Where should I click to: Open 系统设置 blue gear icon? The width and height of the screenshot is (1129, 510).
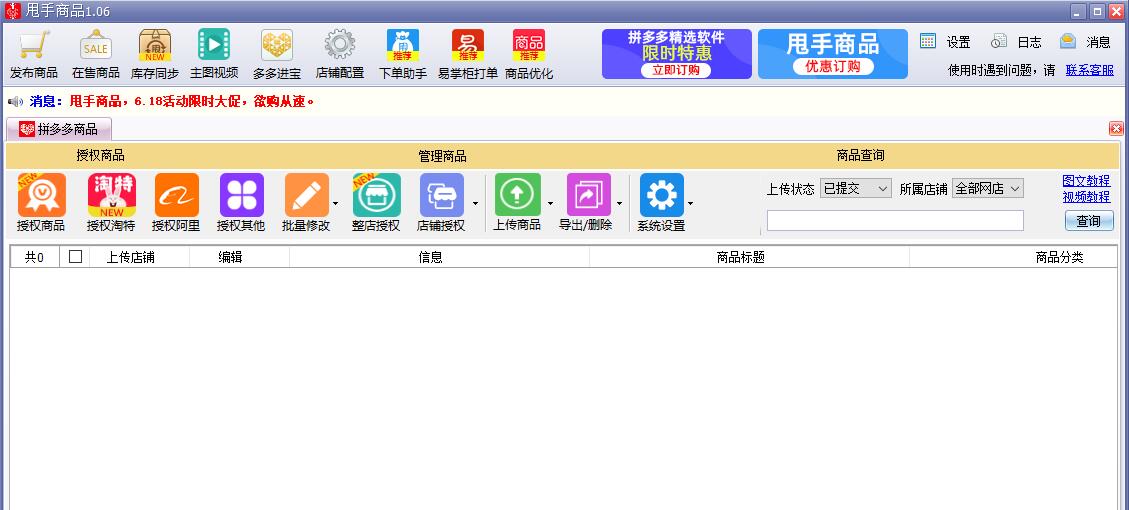pyautogui.click(x=662, y=195)
